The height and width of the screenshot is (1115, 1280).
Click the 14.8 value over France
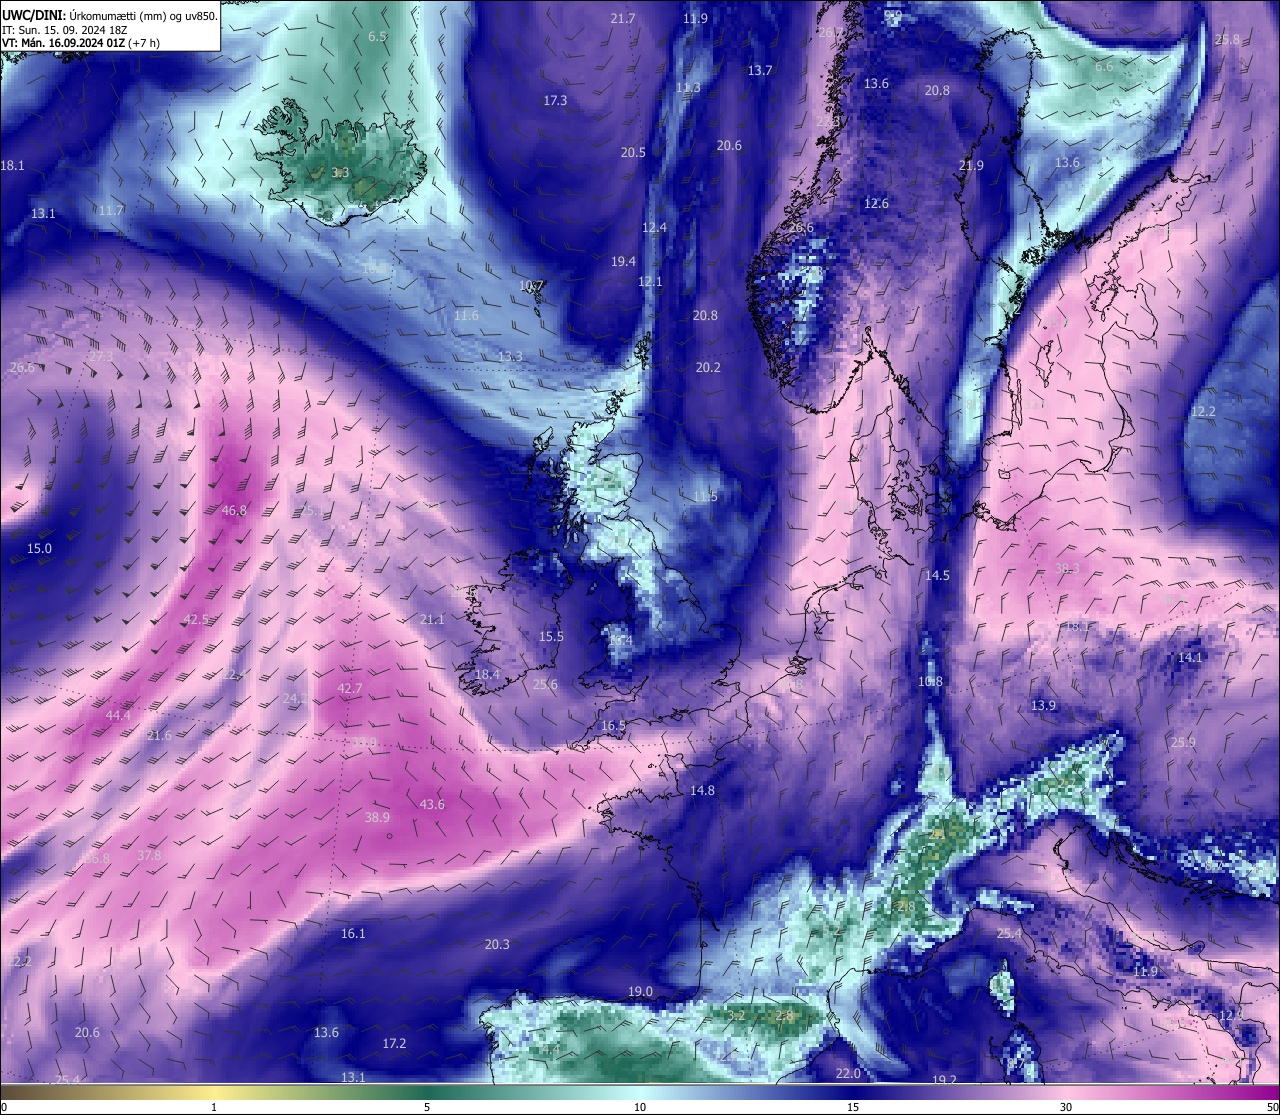(702, 790)
